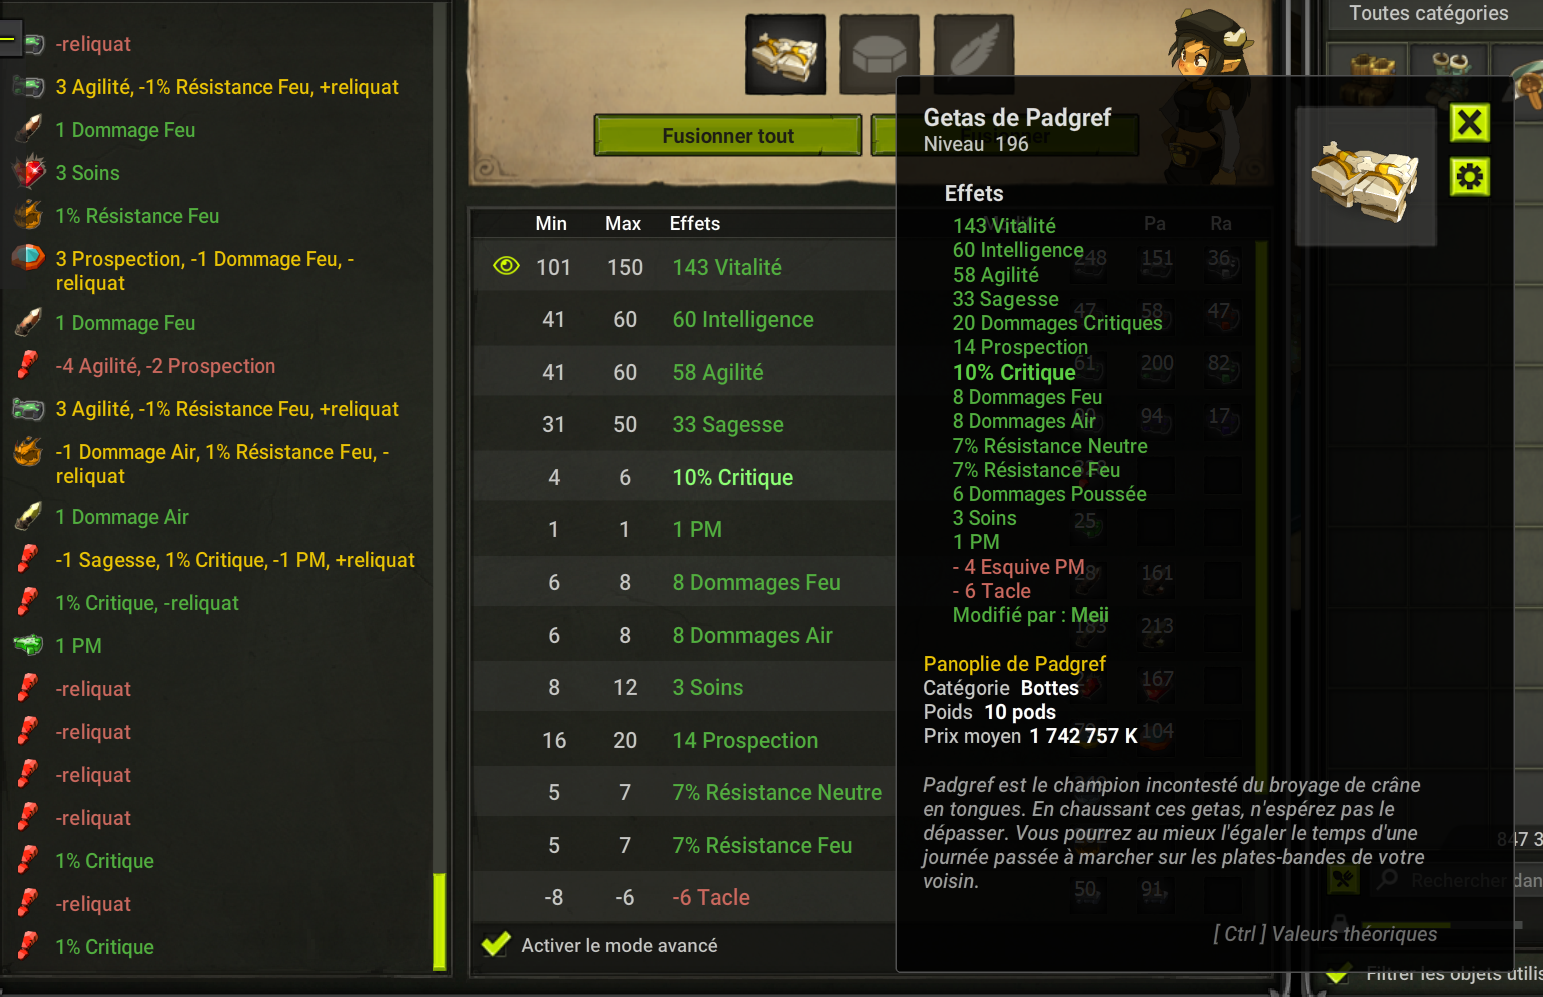Click the Fusionner tout button
The image size is (1543, 997).
point(728,136)
